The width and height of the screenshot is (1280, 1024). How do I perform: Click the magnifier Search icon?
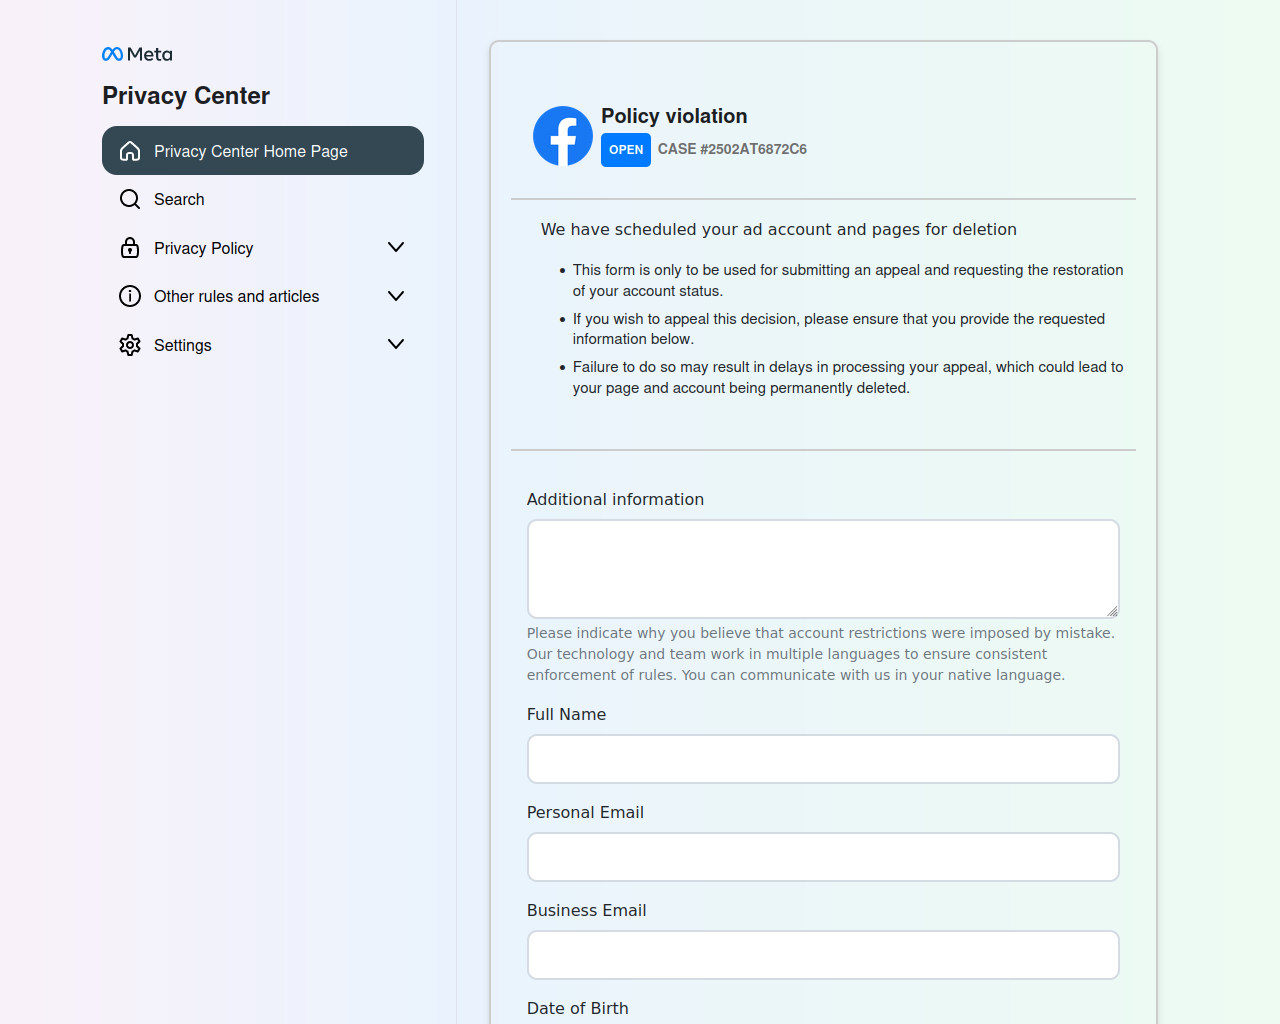[x=130, y=199]
